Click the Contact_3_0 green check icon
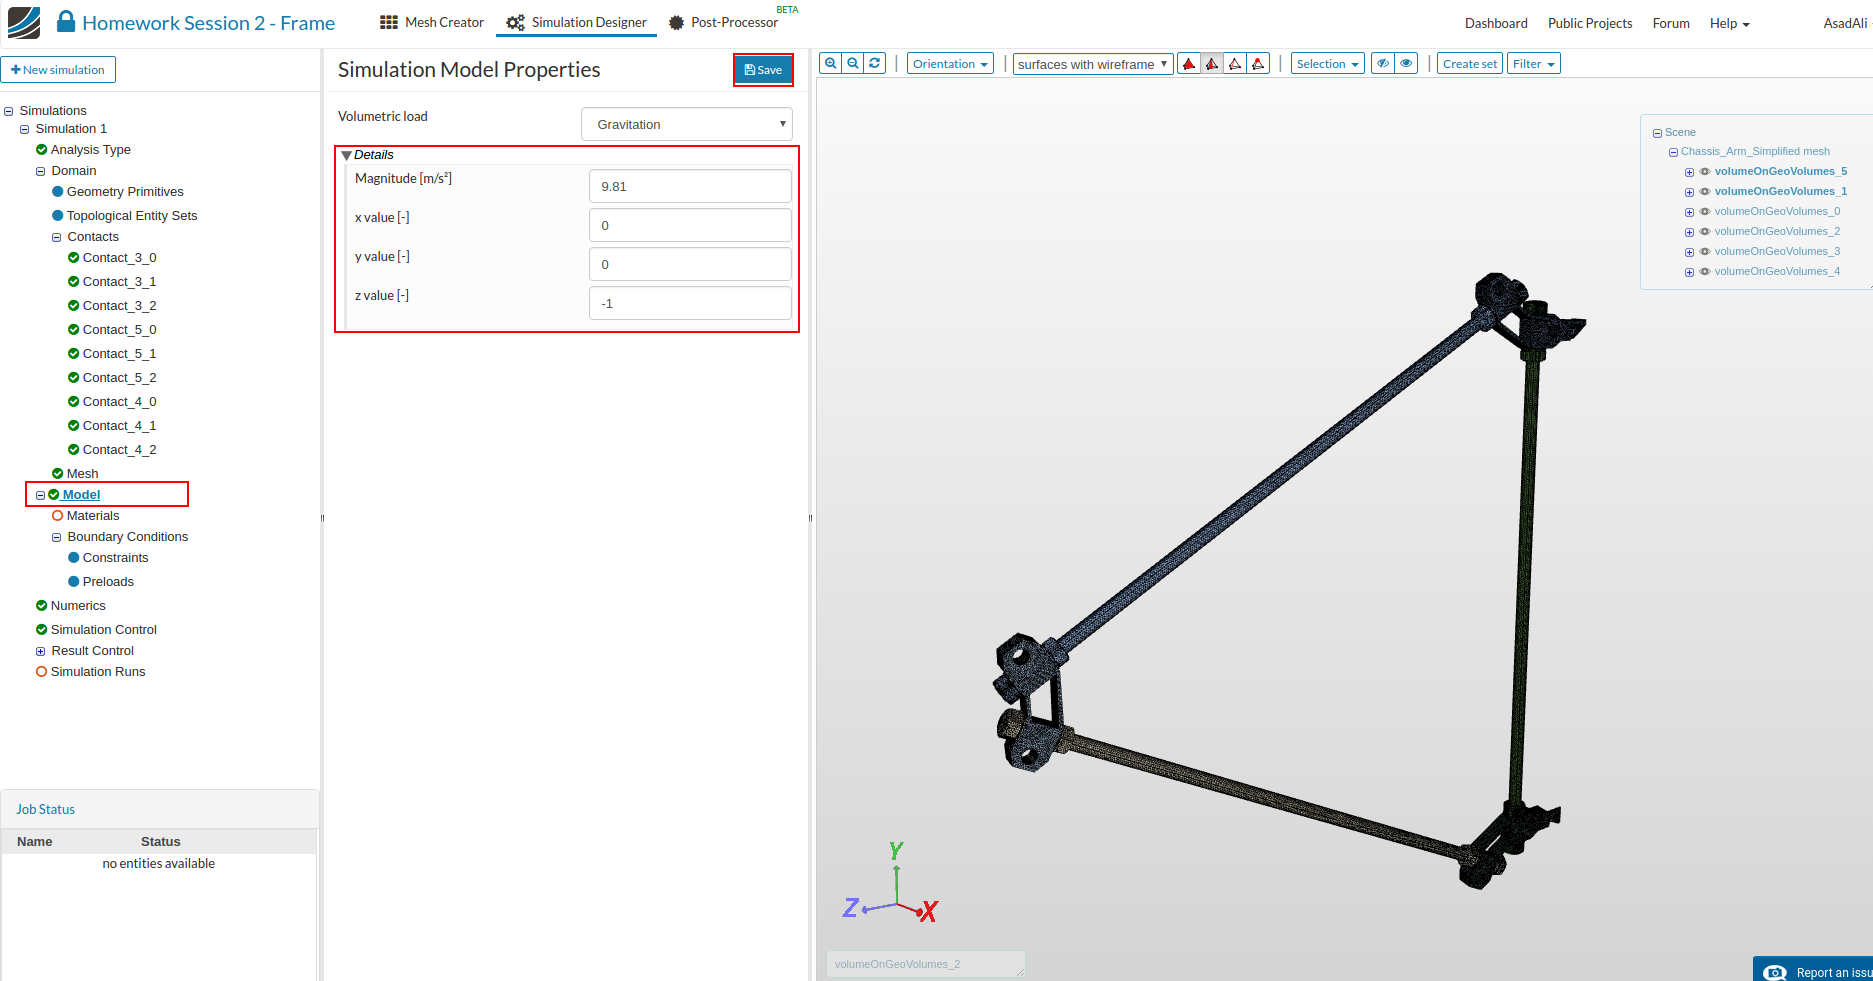This screenshot has width=1873, height=981. point(73,258)
